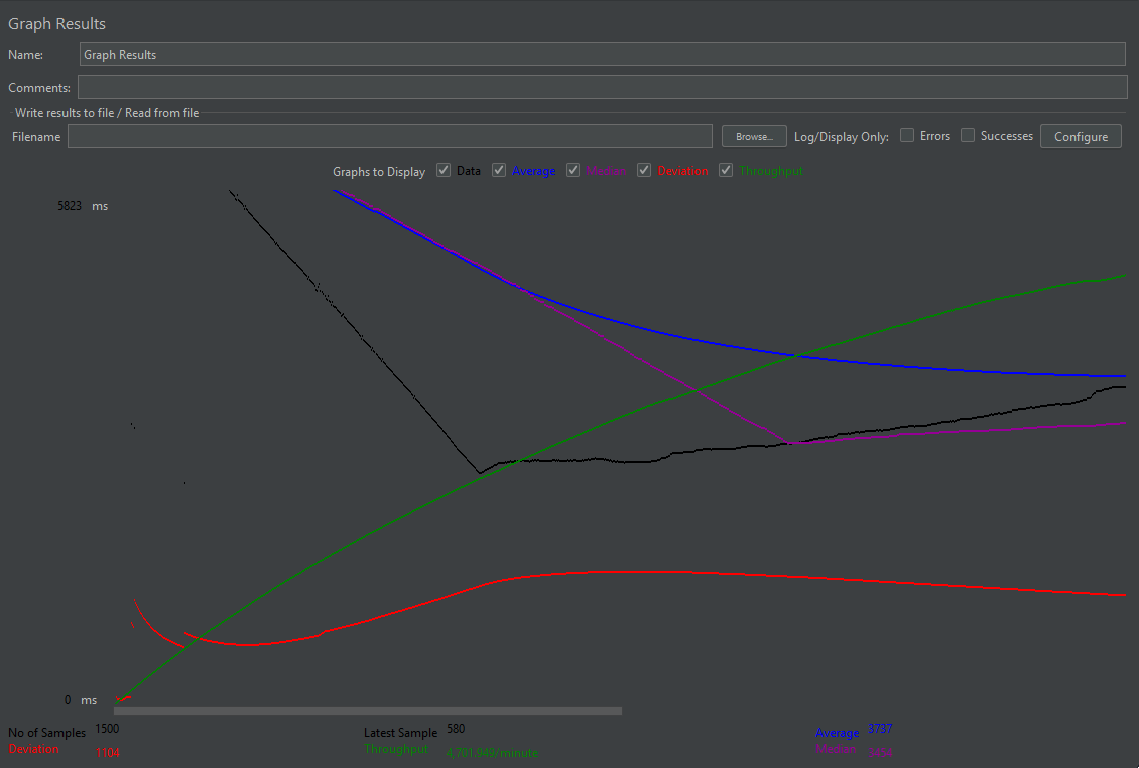Click into the Name text field
This screenshot has height=768, width=1139.
602,54
